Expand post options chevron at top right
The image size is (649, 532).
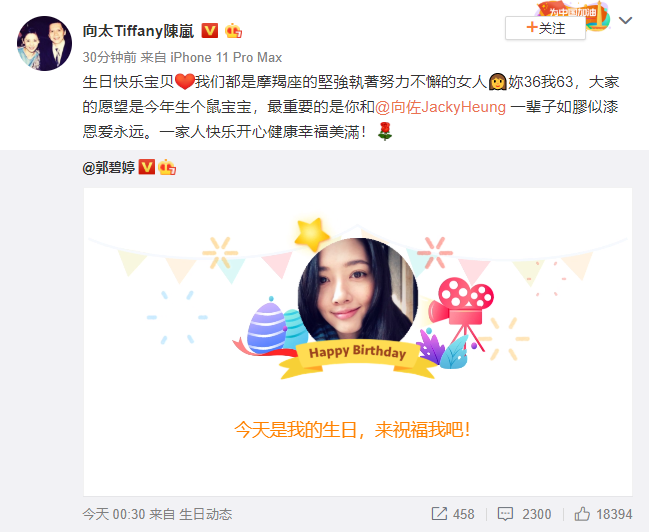point(625,20)
